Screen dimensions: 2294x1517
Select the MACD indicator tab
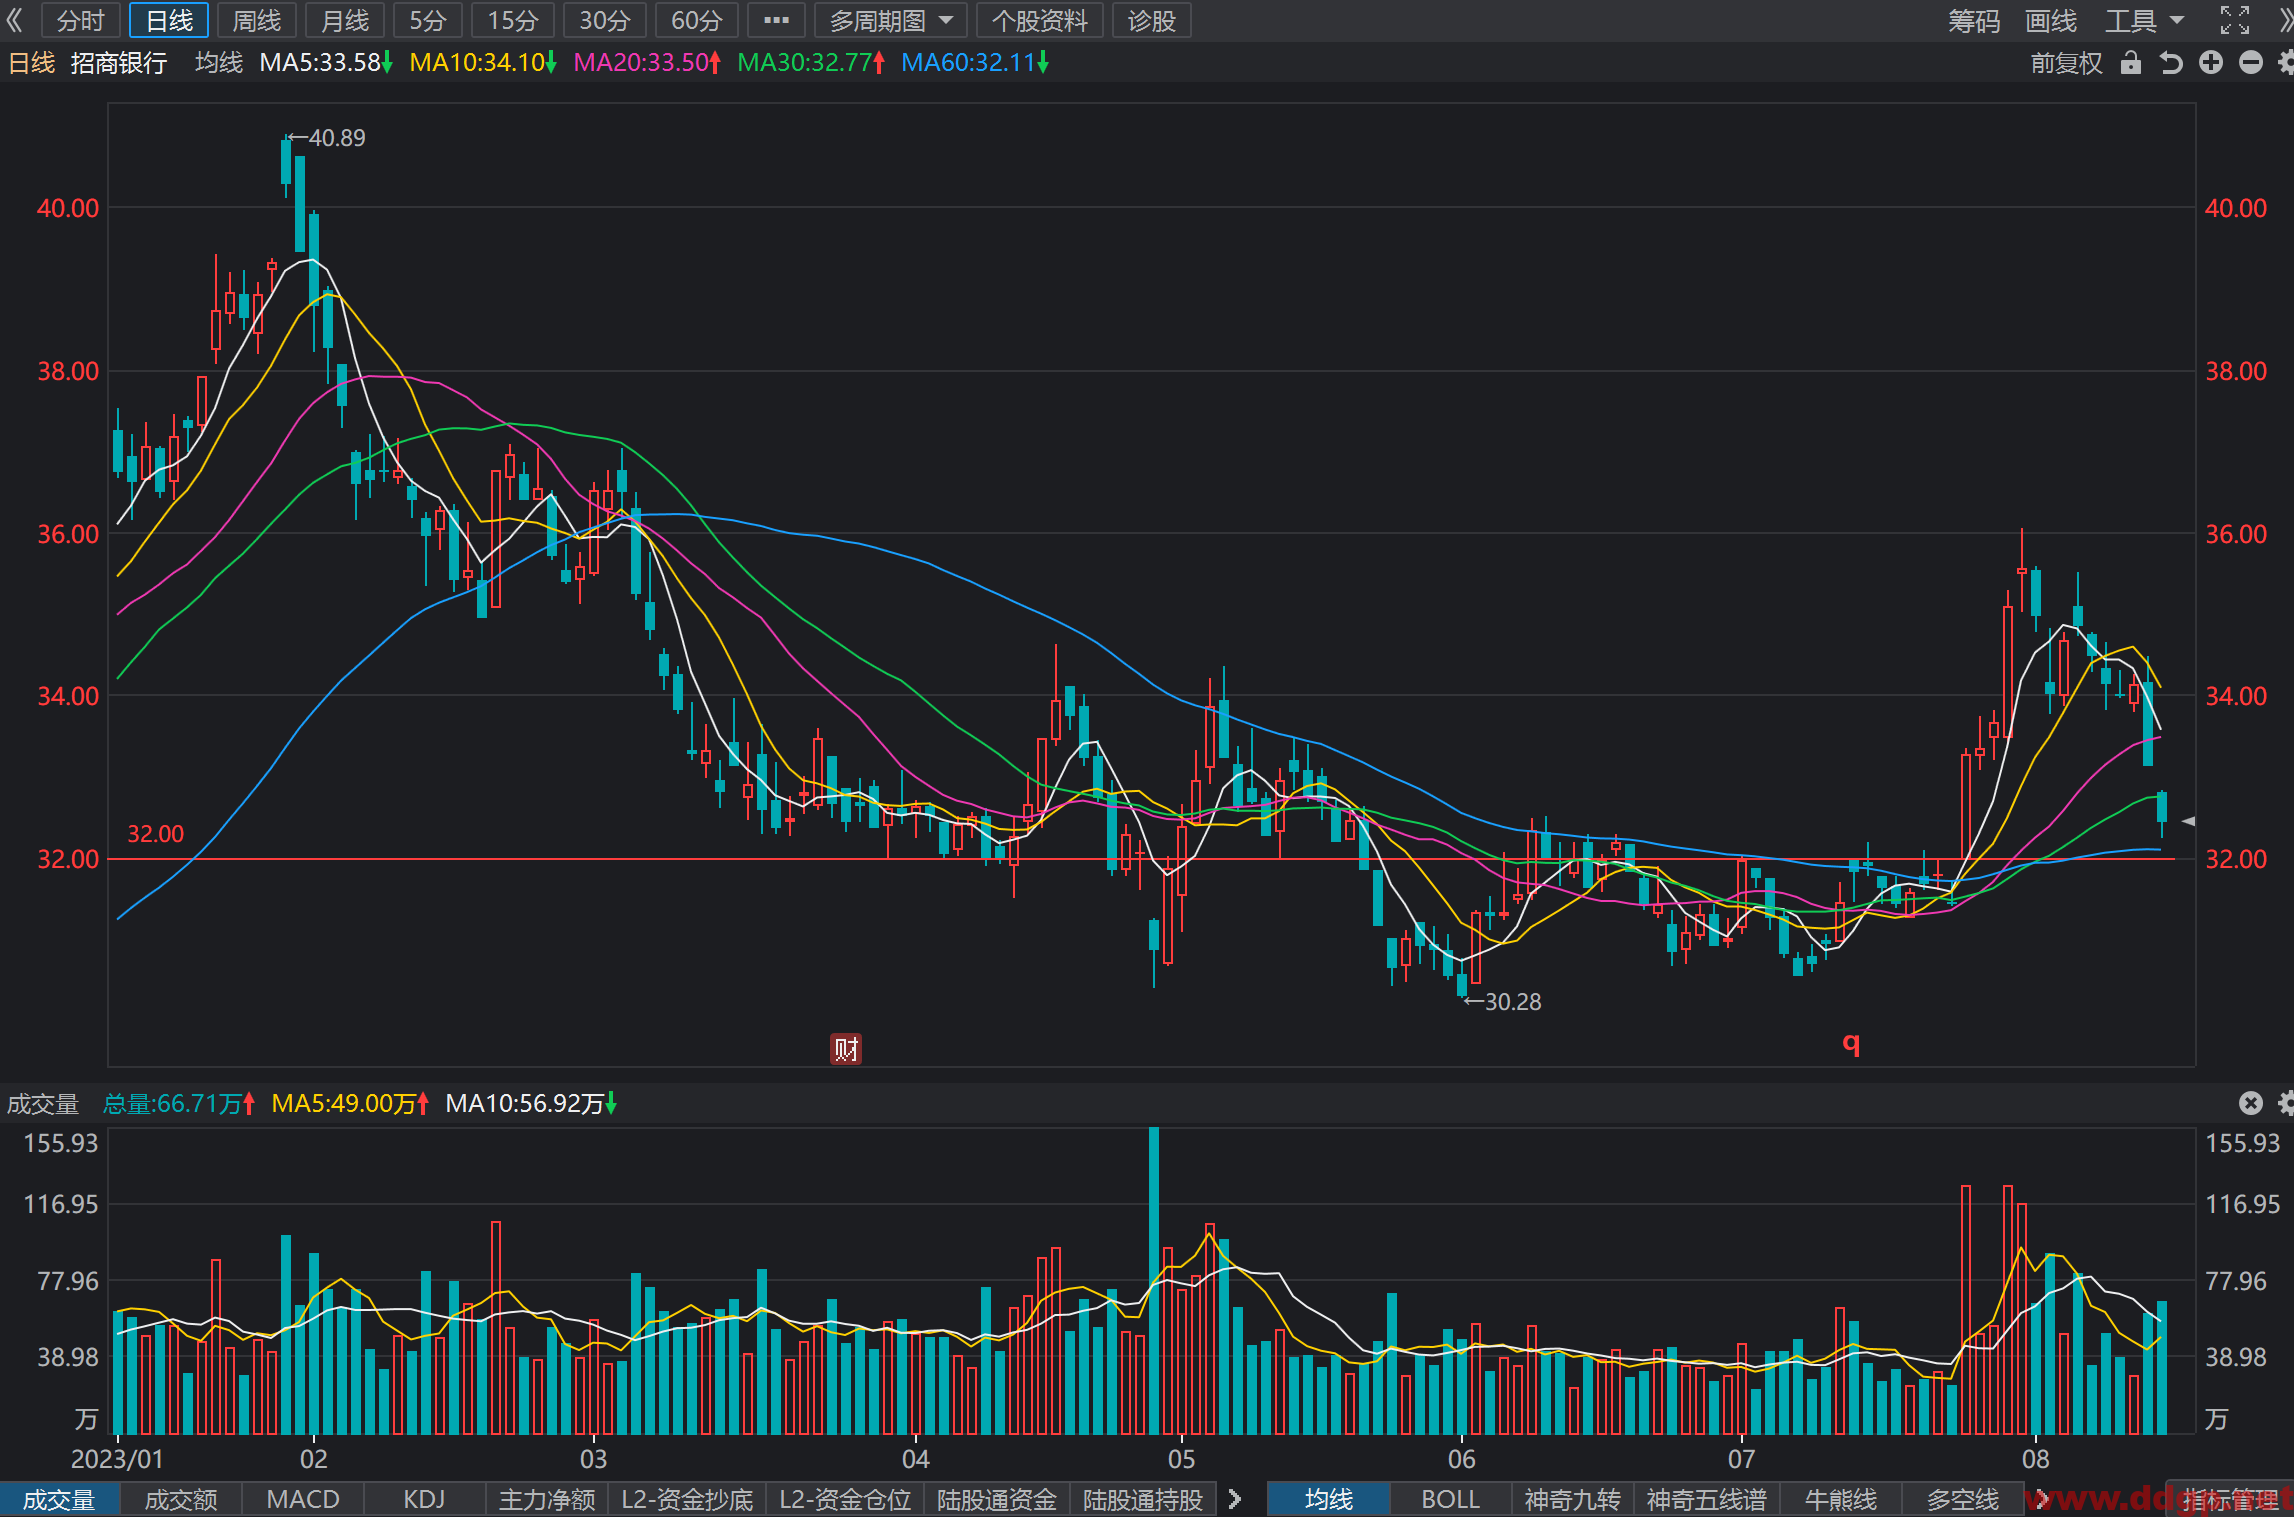tap(303, 1499)
